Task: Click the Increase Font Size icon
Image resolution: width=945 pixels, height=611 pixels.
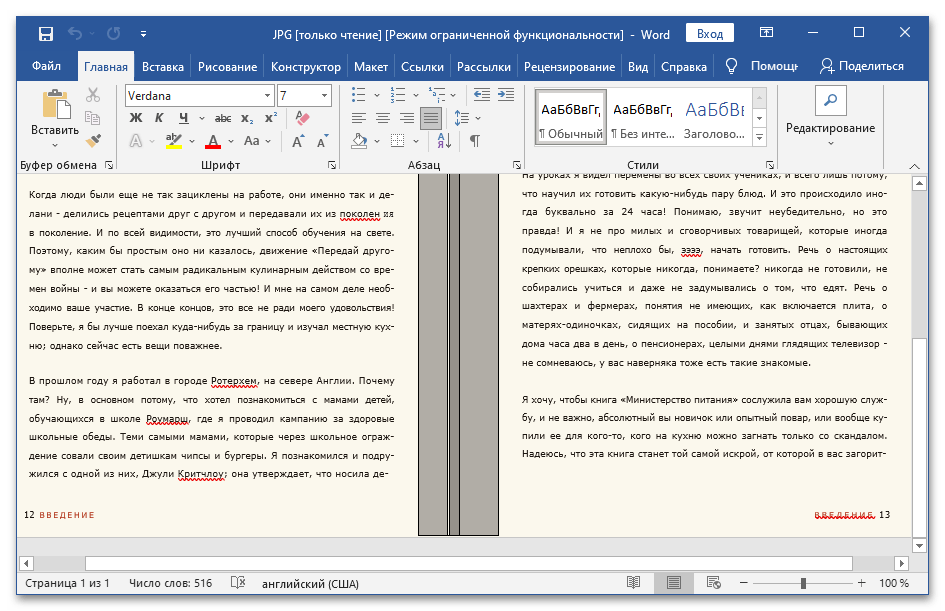Action: (x=298, y=141)
